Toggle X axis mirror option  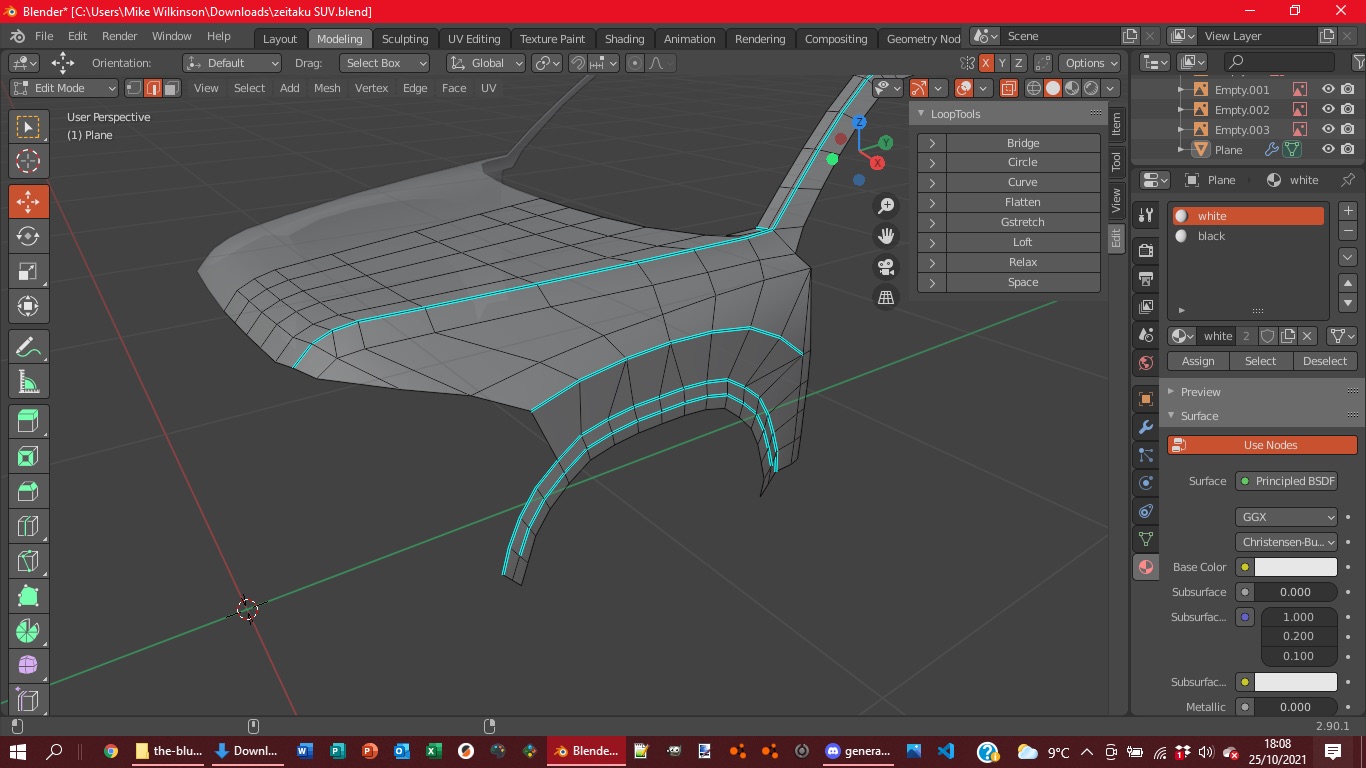986,63
